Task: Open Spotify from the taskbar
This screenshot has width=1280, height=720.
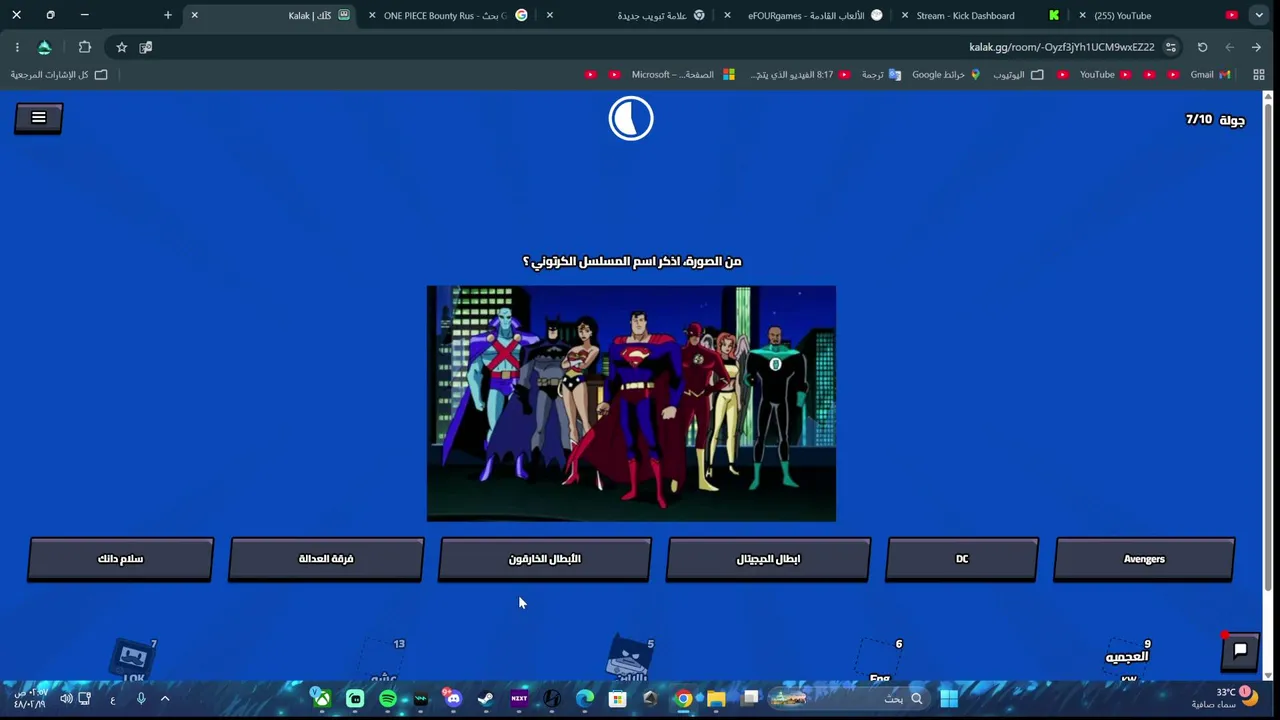Action: [388, 698]
